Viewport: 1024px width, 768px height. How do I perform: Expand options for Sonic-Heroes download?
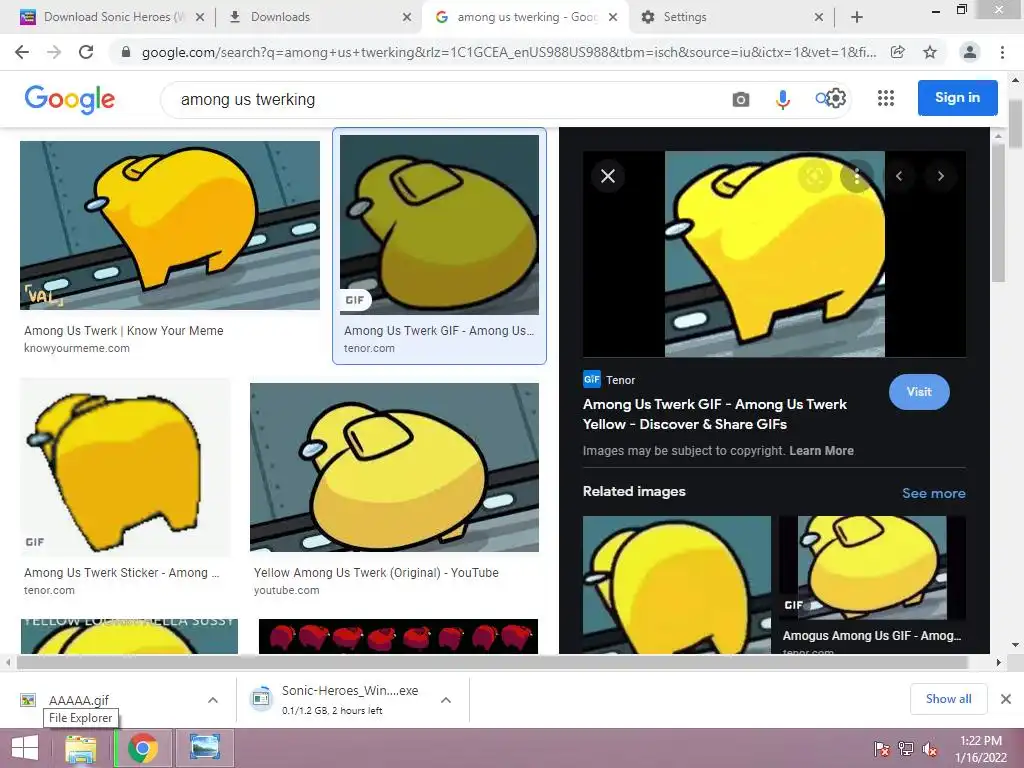tap(446, 700)
